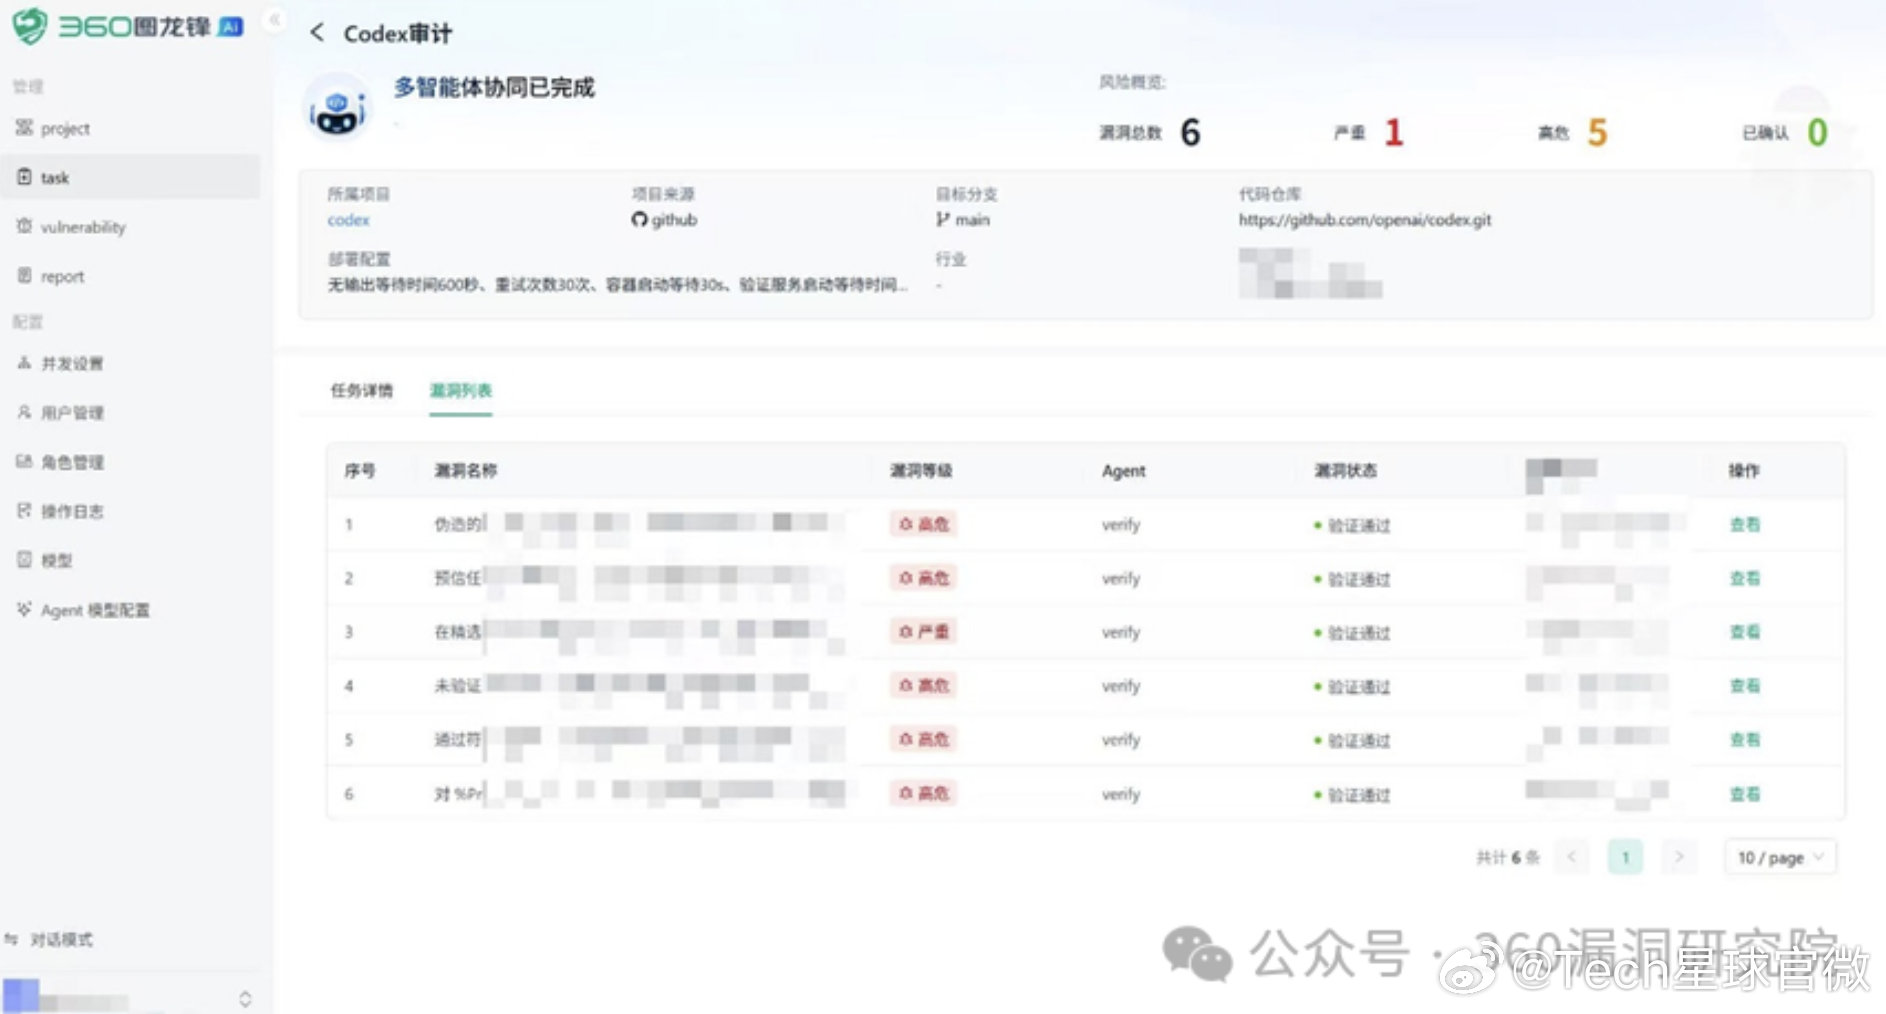Collapse the sidebar with the double-chevron icon
Viewport: 1886px width, 1014px height.
click(x=274, y=19)
